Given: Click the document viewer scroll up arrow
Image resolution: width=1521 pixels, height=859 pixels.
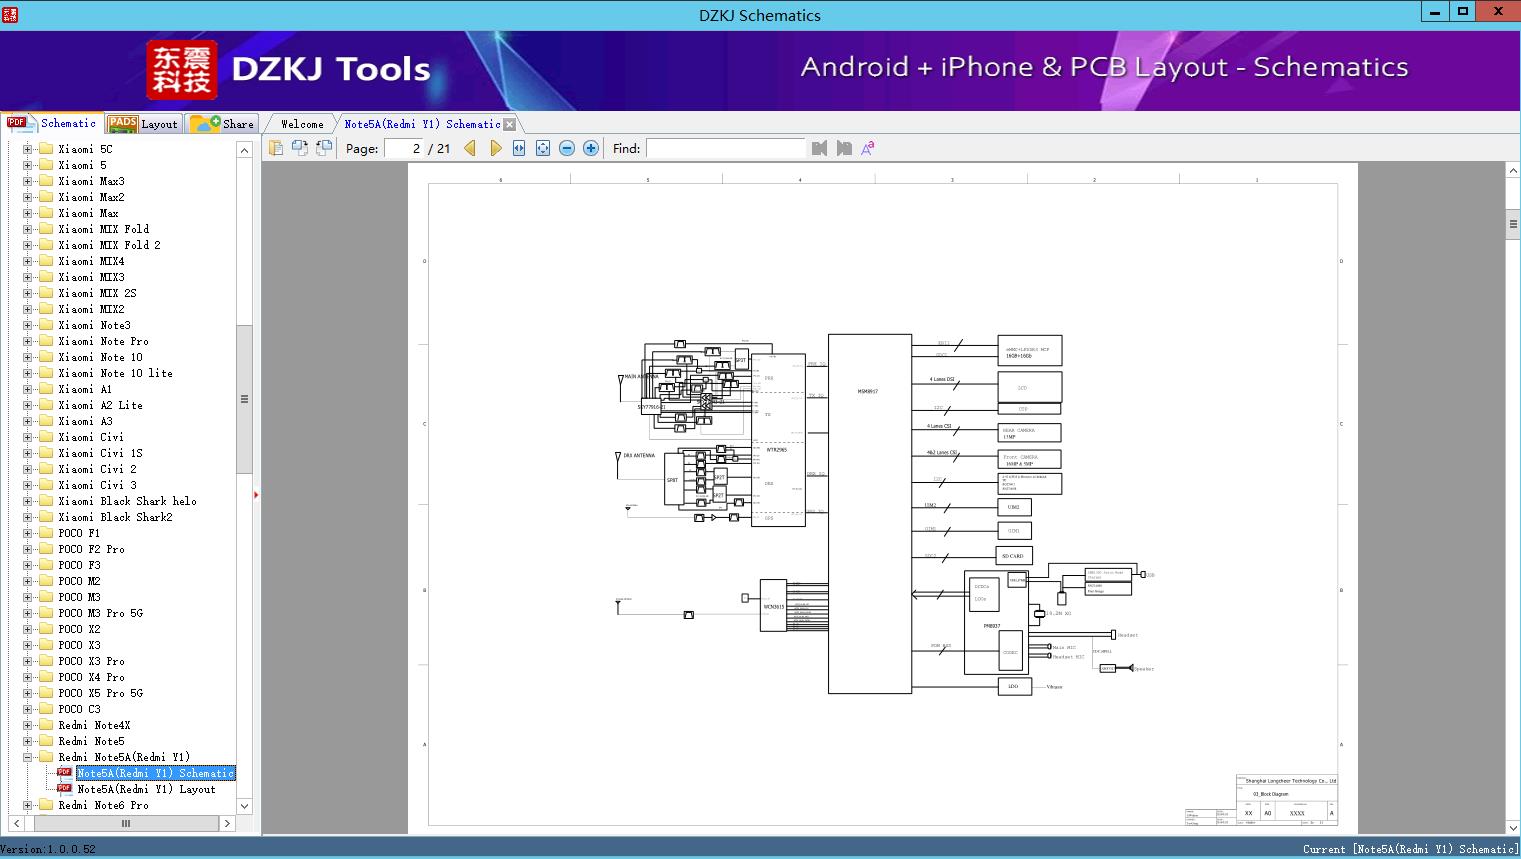Looking at the screenshot, I should point(1513,171).
